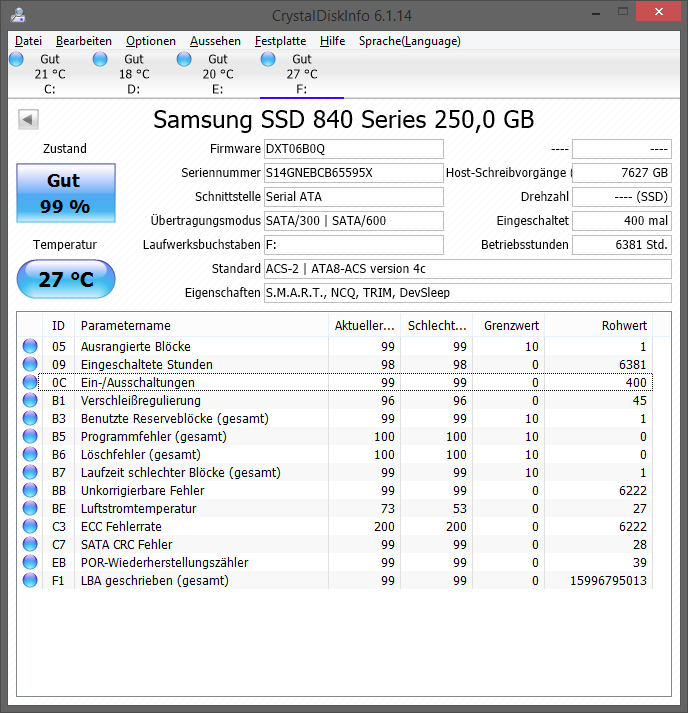Select the Verschleißregulierung parameter name
Viewport: 688px width, 713px height.
(x=141, y=401)
